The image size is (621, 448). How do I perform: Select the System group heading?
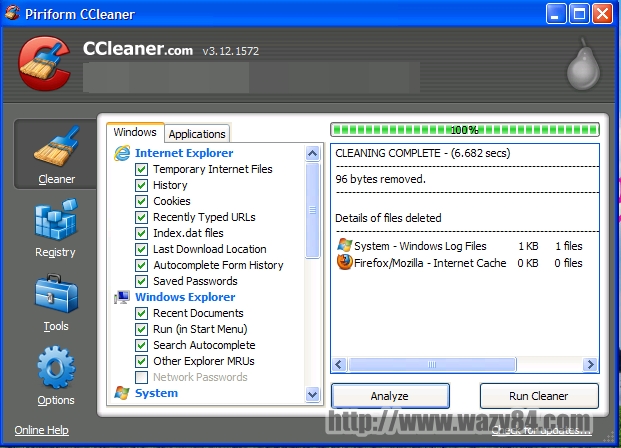tap(156, 393)
